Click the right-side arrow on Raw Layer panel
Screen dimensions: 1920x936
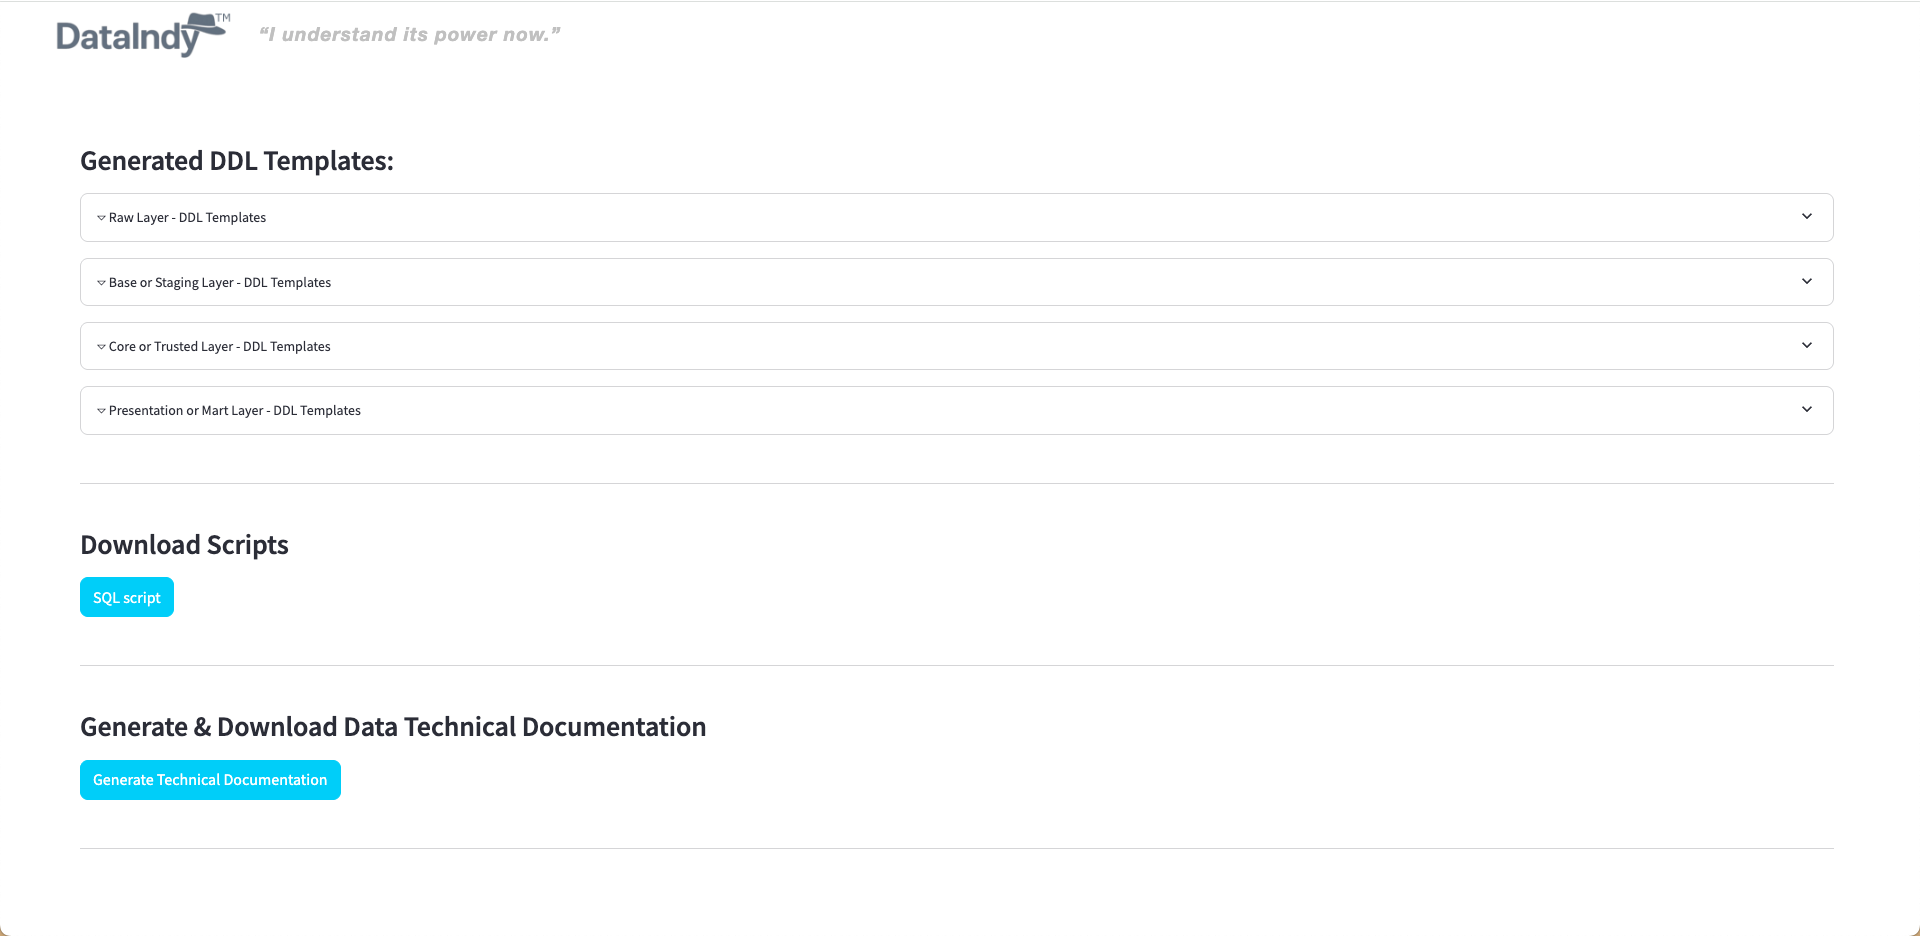point(1806,216)
